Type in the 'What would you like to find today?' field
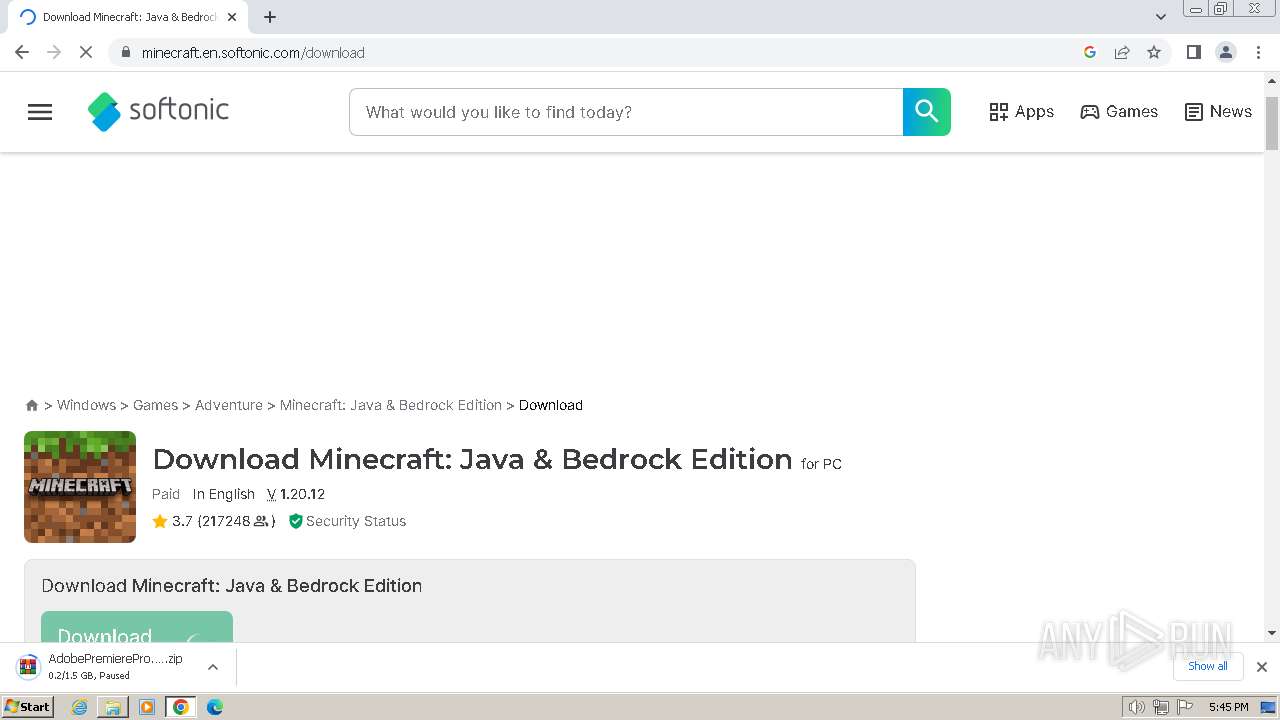The width and height of the screenshot is (1280, 720). click(626, 112)
